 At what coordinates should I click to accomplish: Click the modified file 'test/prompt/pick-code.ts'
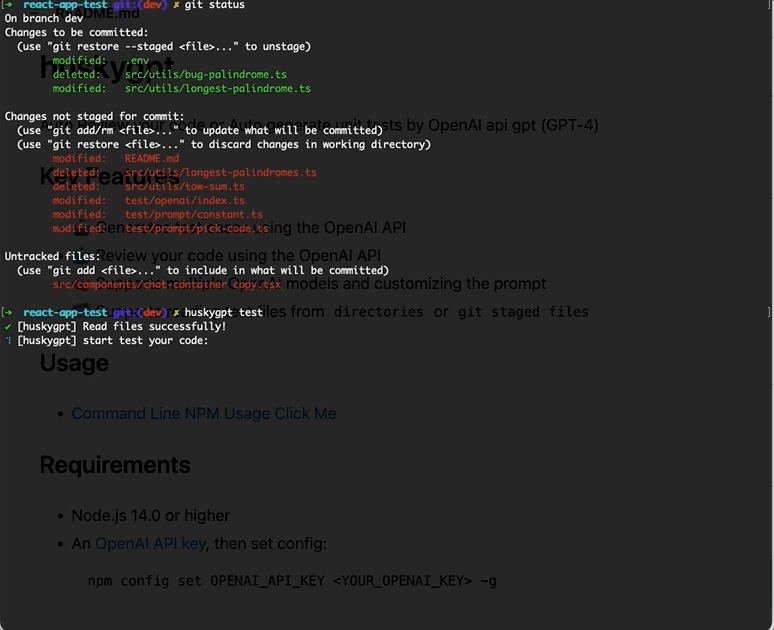(x=196, y=229)
